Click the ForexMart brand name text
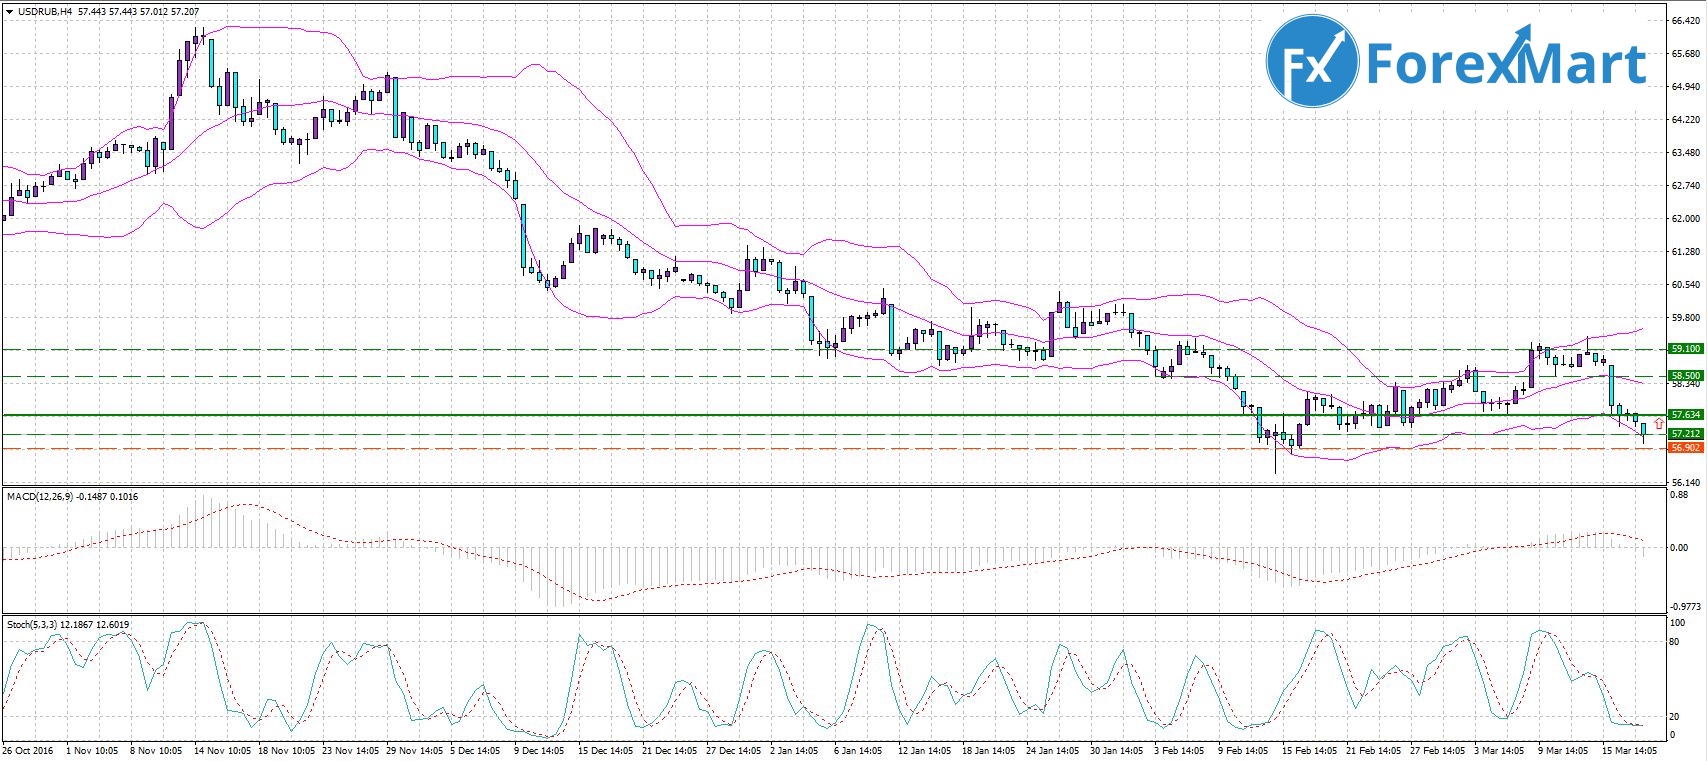Viewport: 1708px width, 761px height. coord(1505,64)
